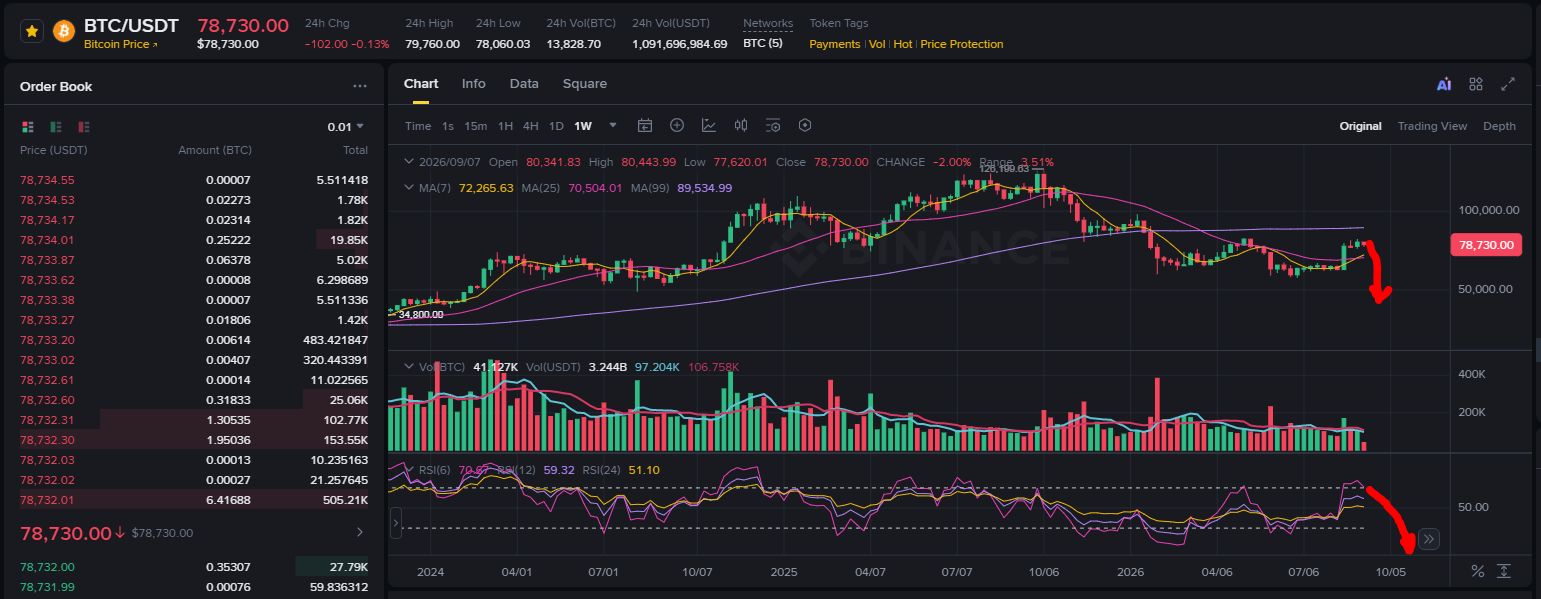Open the AI chart analysis tool
1541x599 pixels.
pyautogui.click(x=1444, y=85)
